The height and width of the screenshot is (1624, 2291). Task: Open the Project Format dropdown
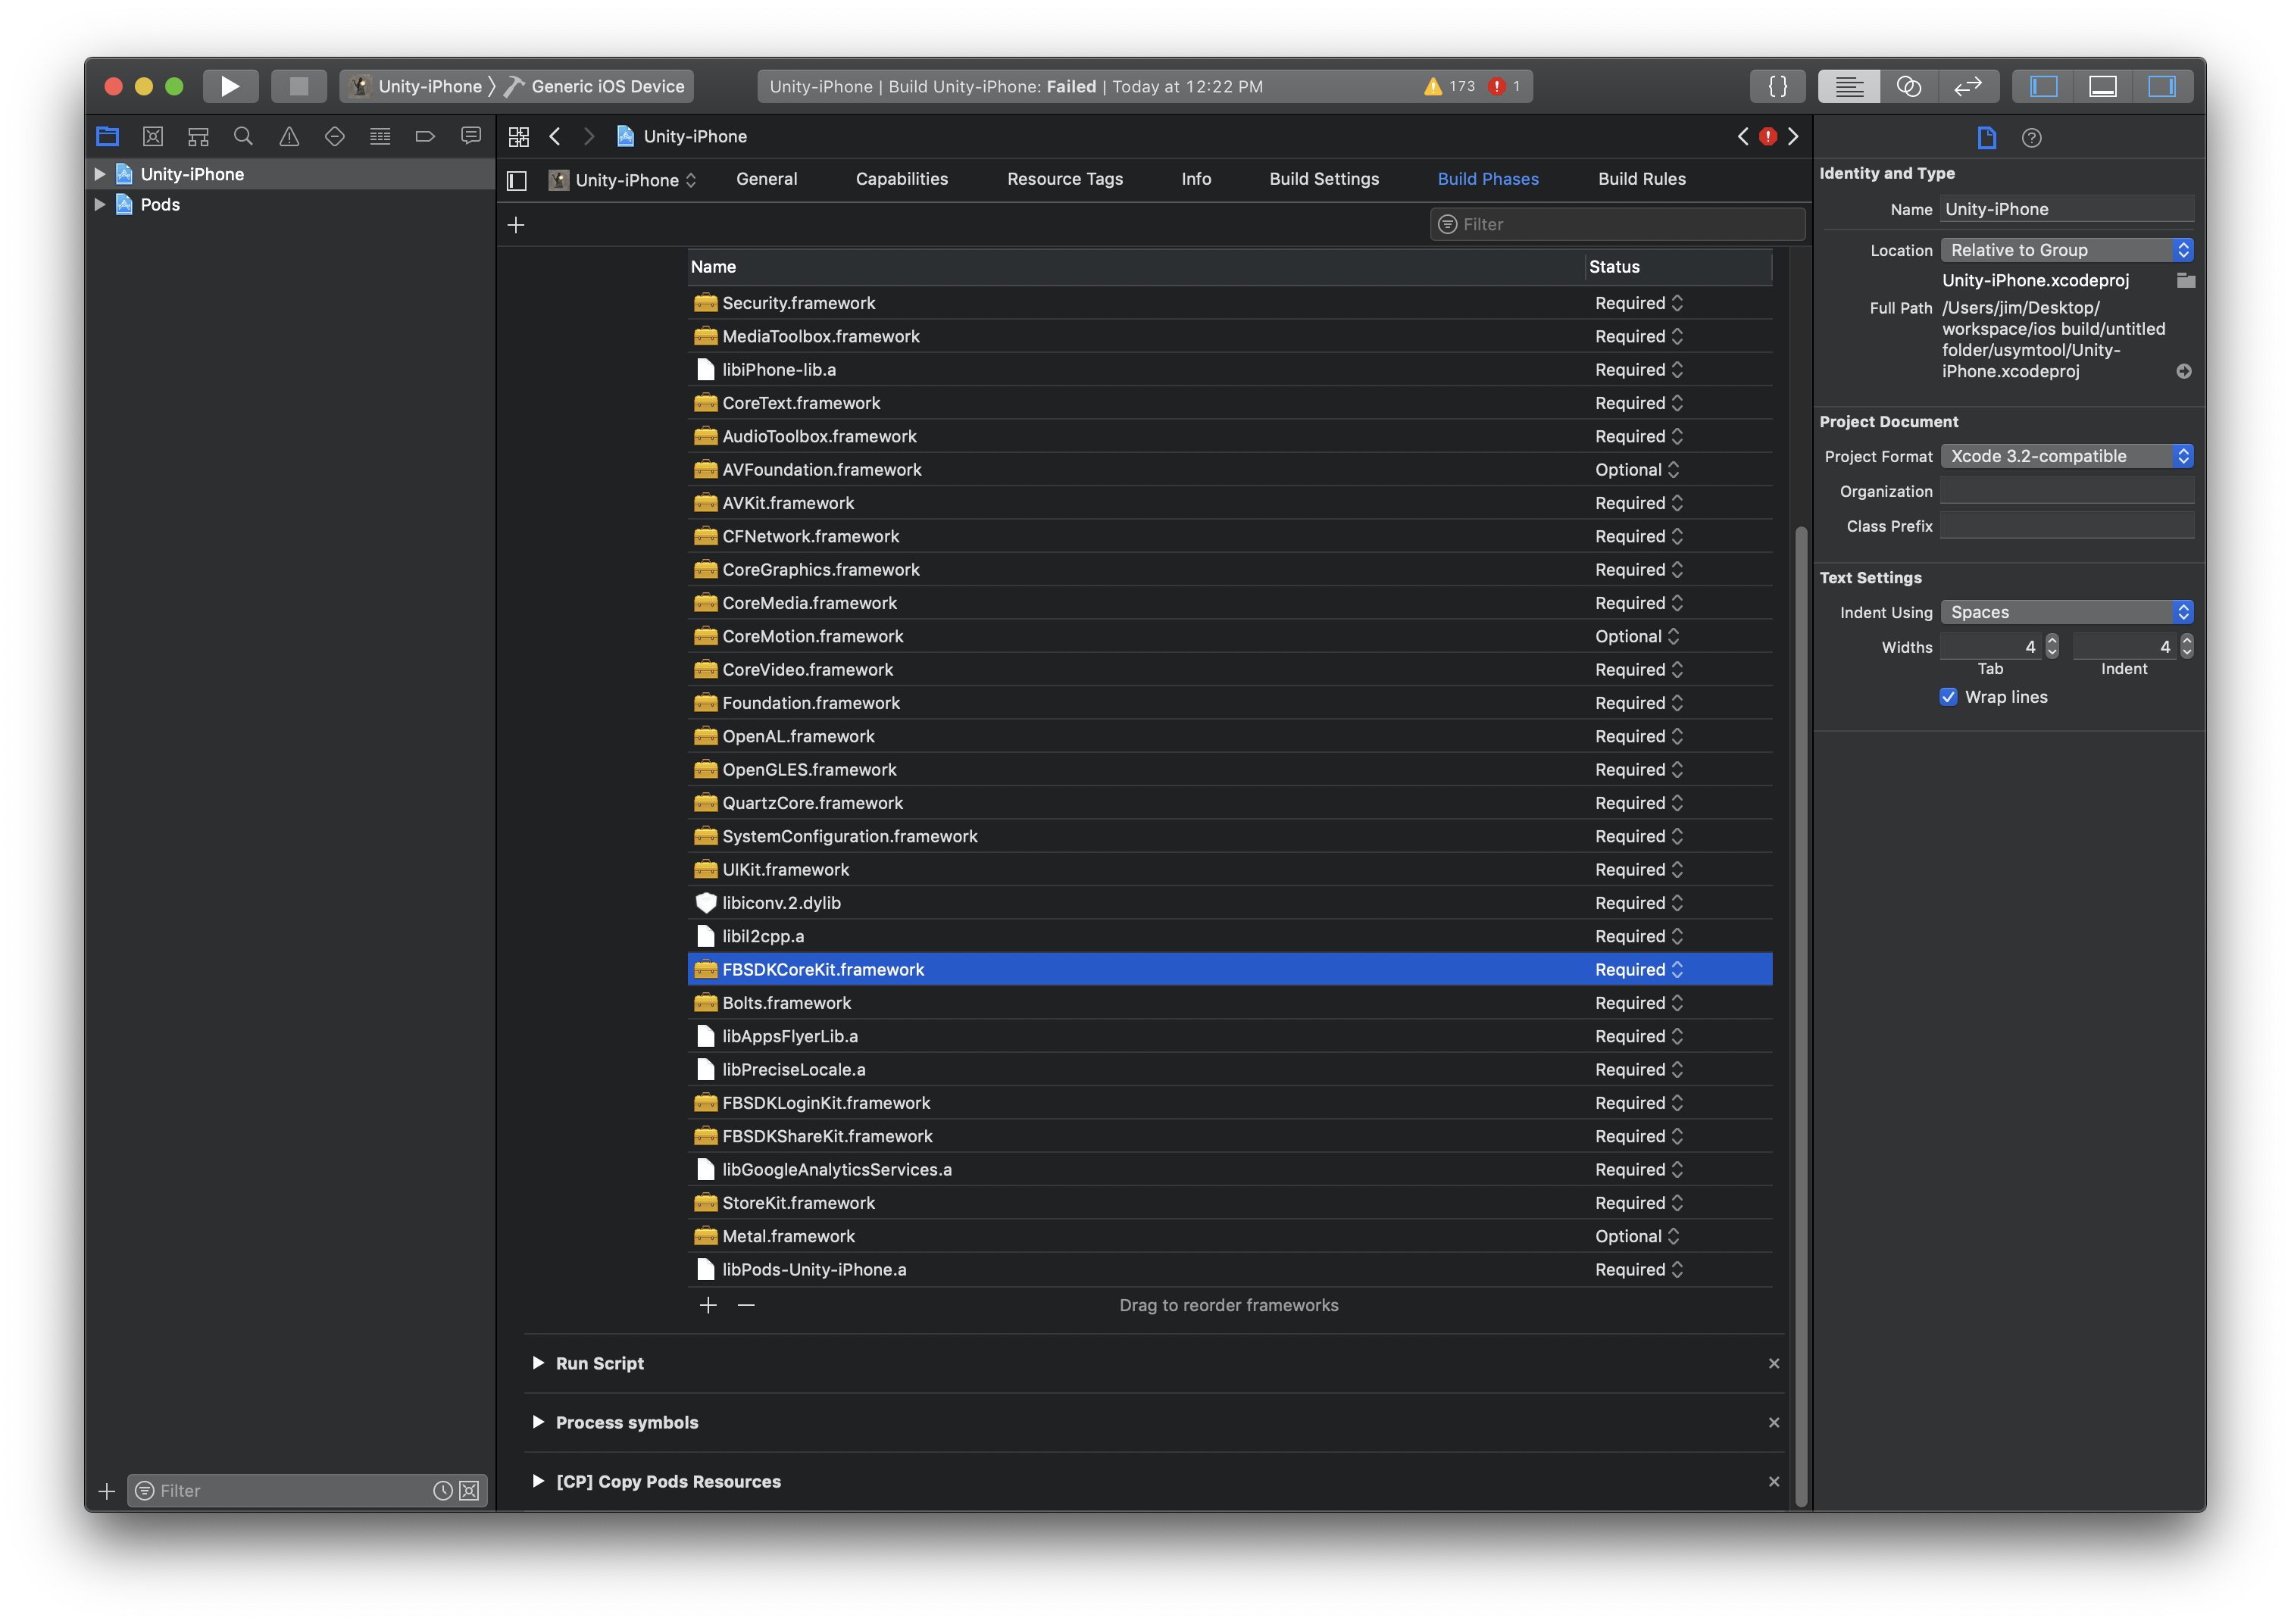[2066, 456]
